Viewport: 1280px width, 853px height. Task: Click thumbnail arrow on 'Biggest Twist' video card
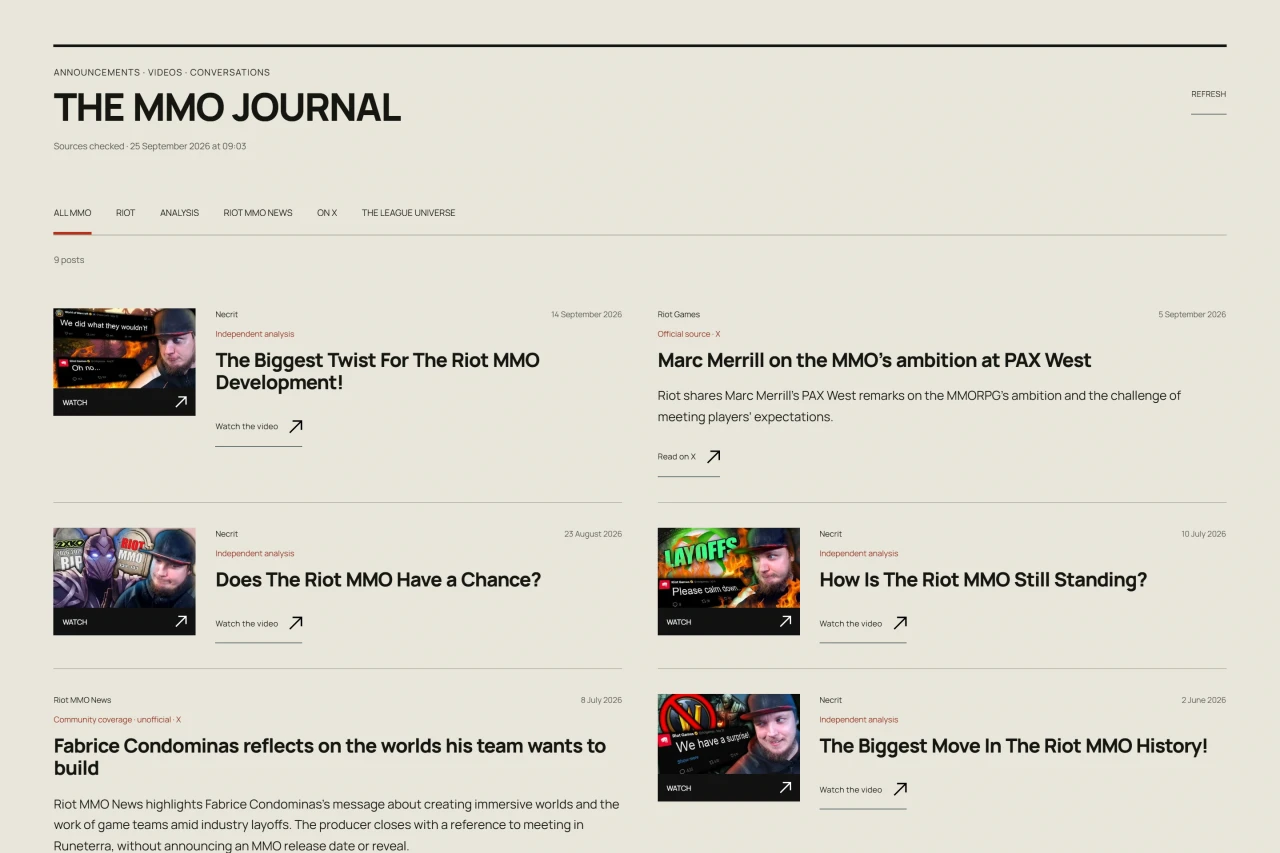(181, 402)
